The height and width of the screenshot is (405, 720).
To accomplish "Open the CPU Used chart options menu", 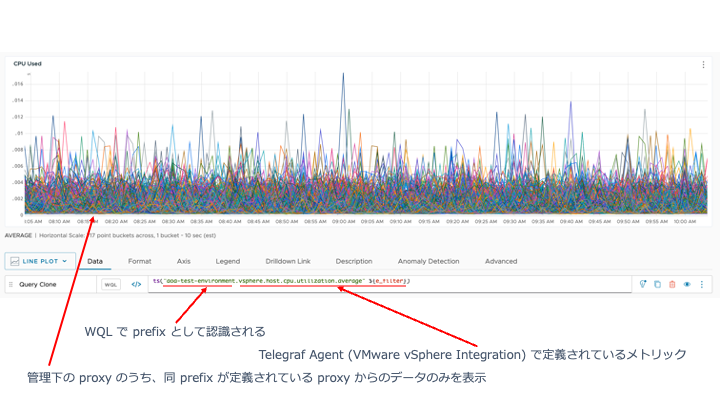I will tap(703, 65).
